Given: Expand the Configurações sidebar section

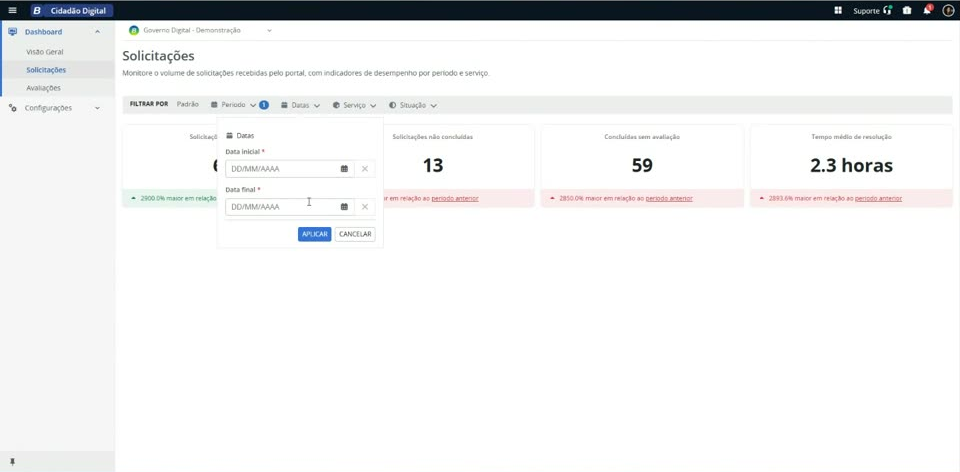Looking at the screenshot, I should coord(97,108).
